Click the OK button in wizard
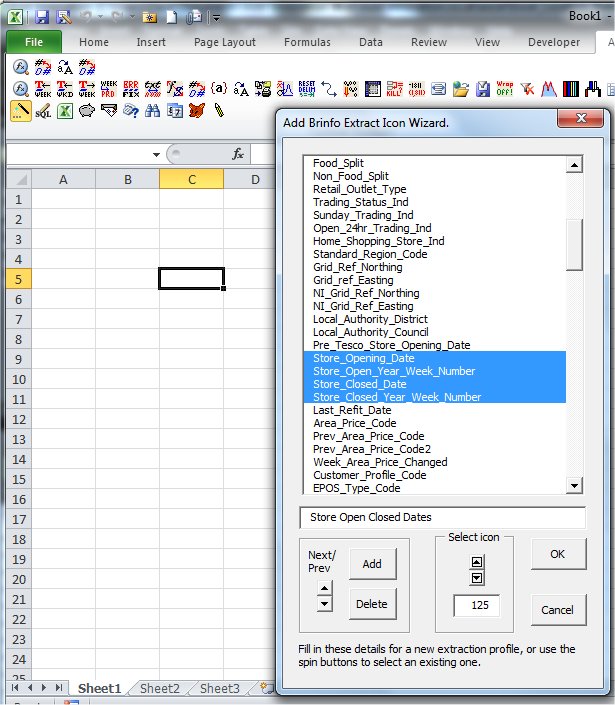 click(558, 554)
